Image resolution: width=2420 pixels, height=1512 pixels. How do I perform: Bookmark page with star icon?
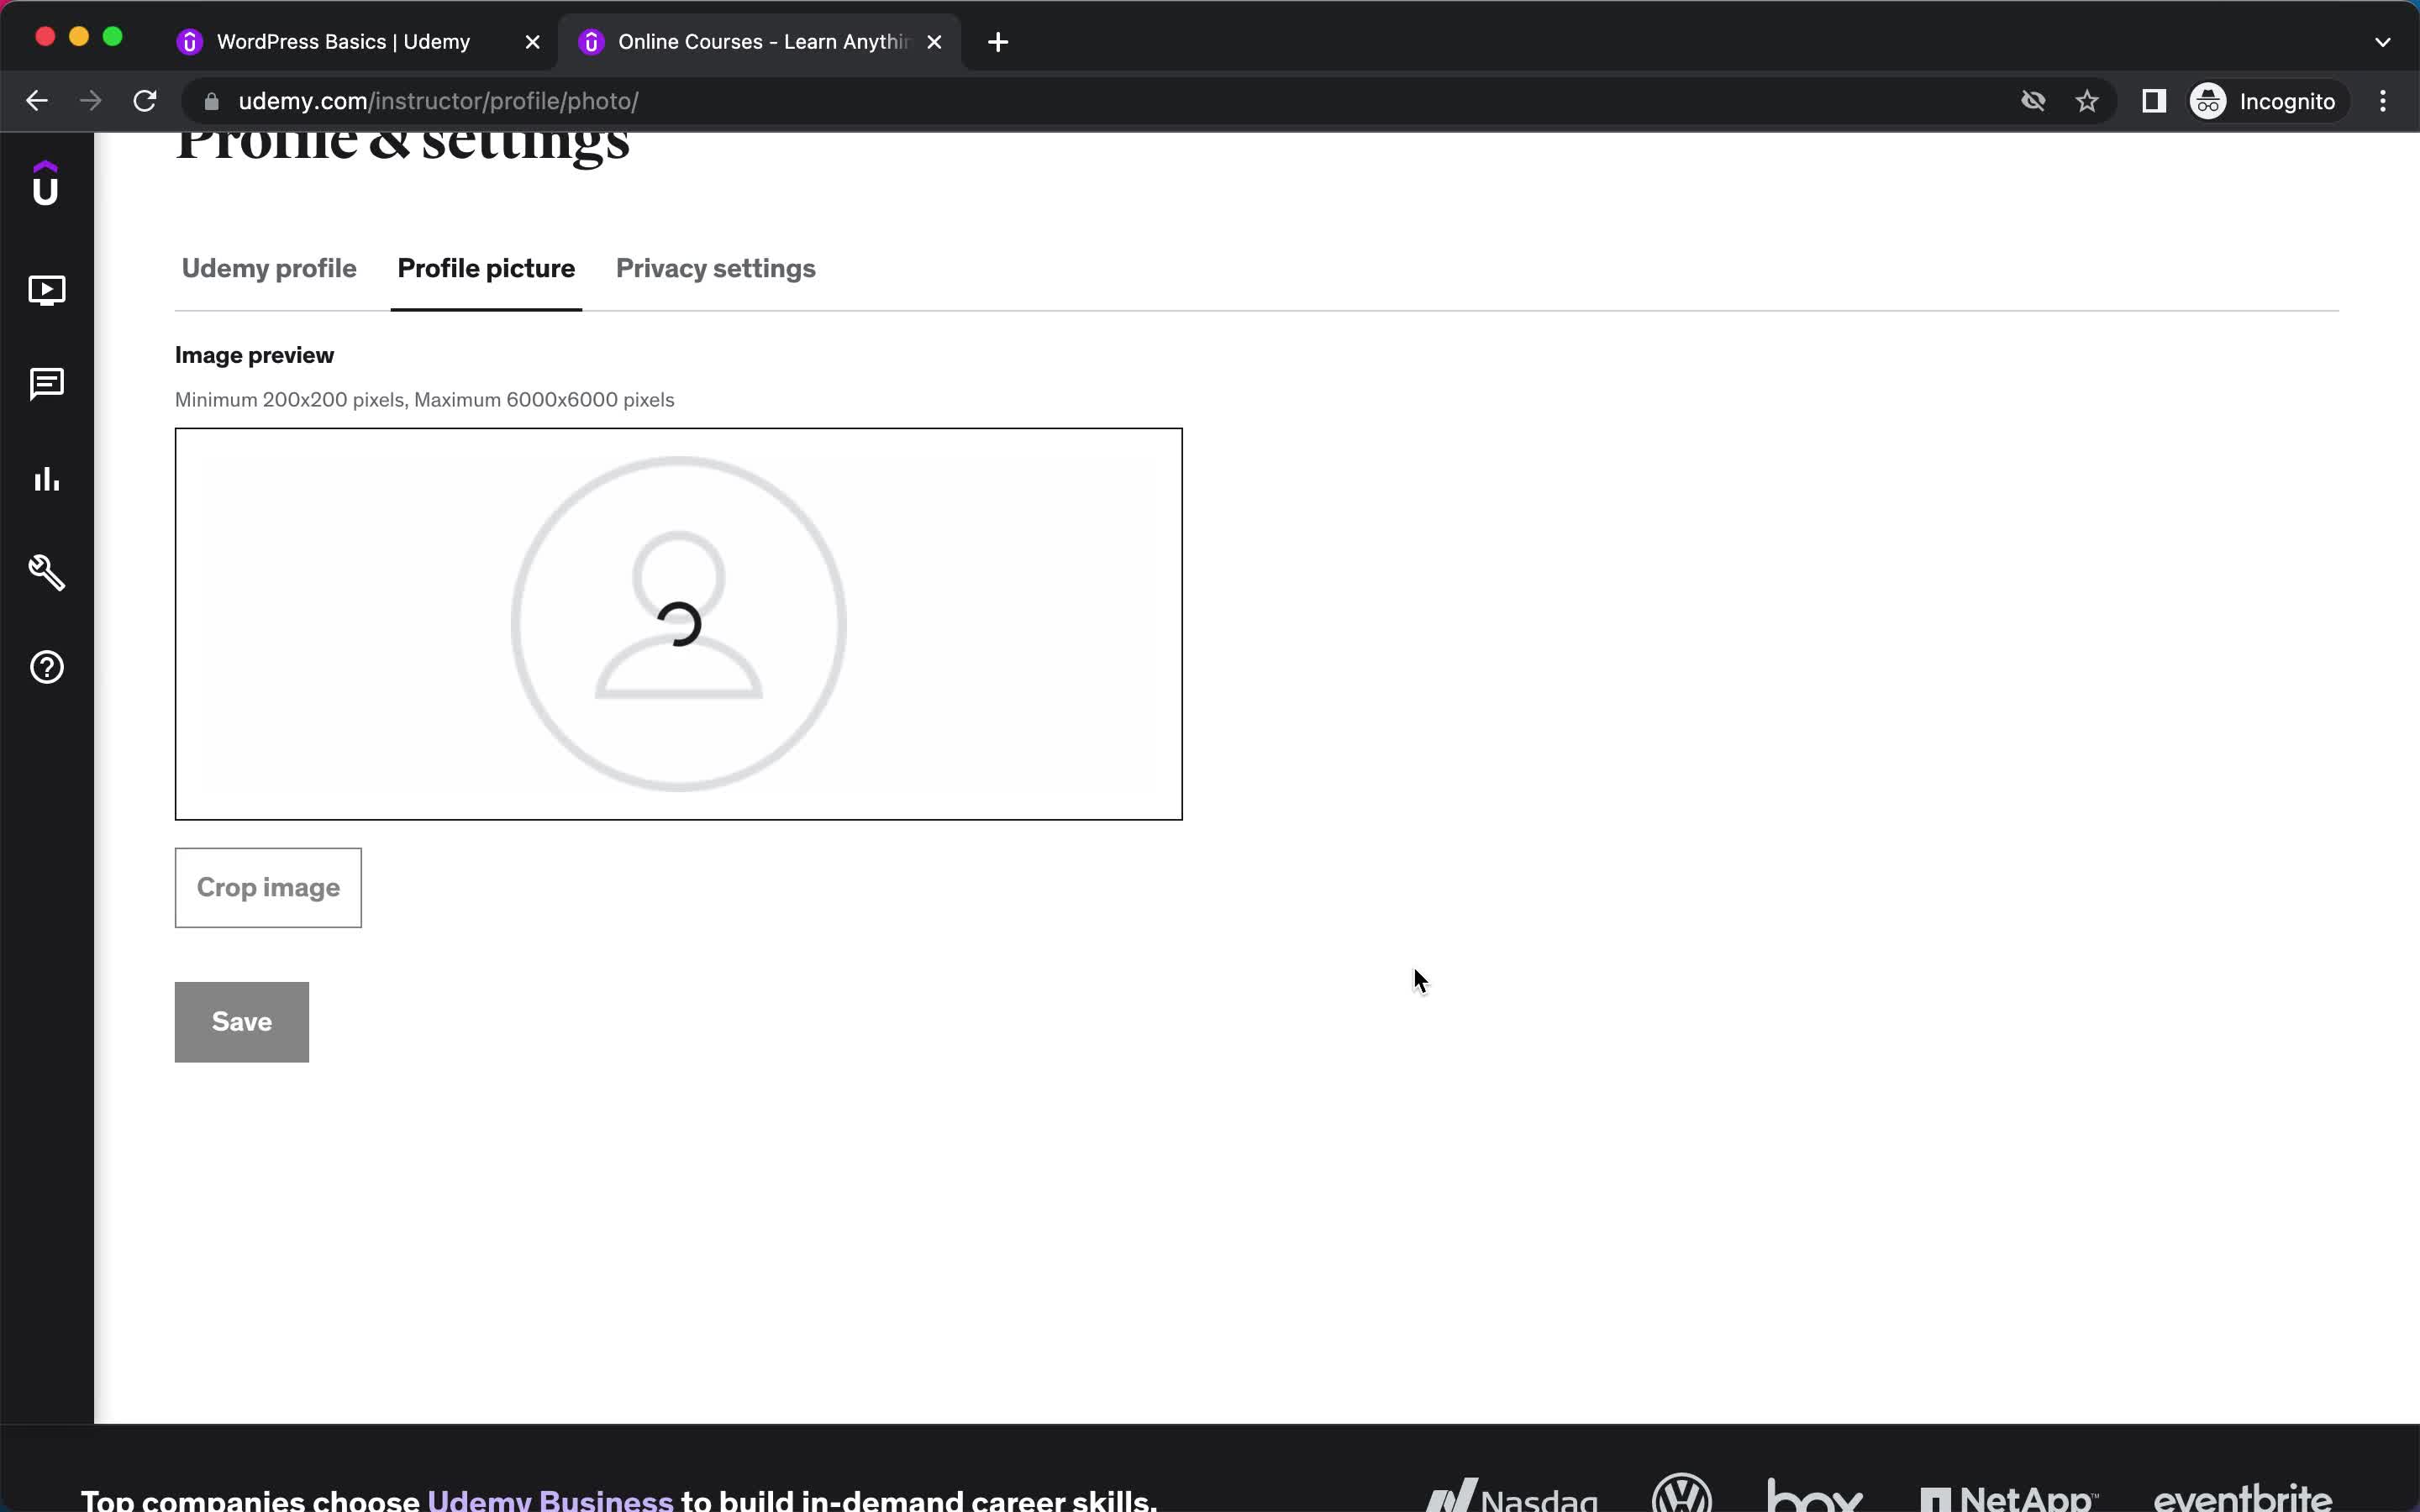click(2087, 101)
